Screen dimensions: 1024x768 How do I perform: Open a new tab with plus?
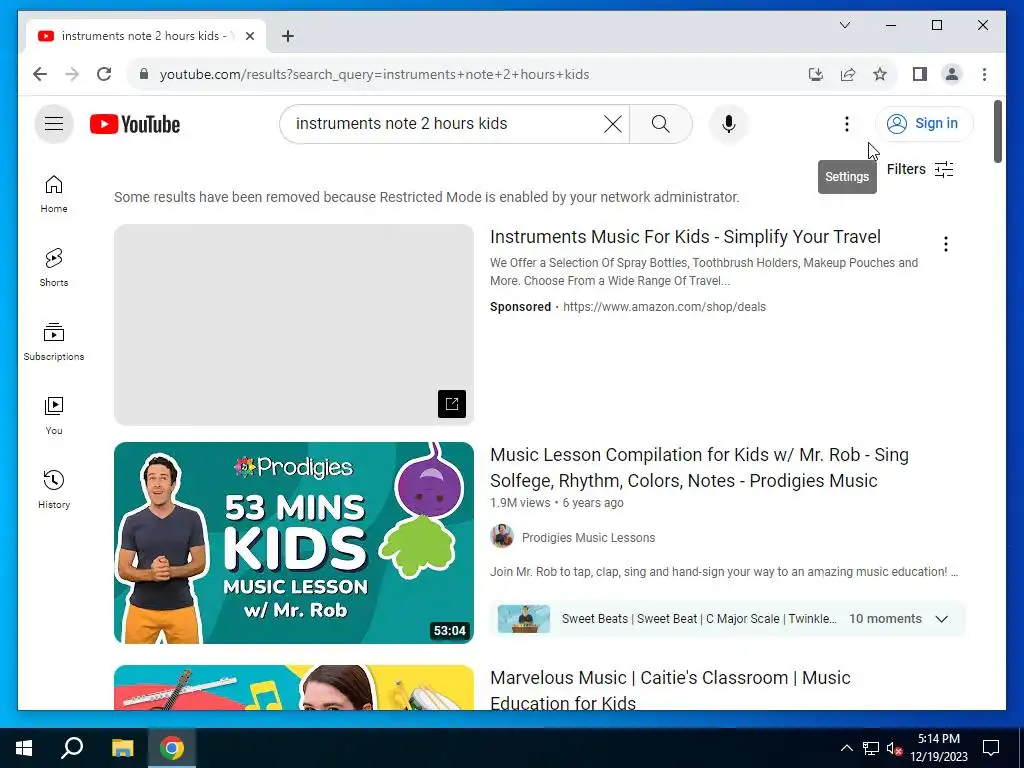[x=288, y=36]
